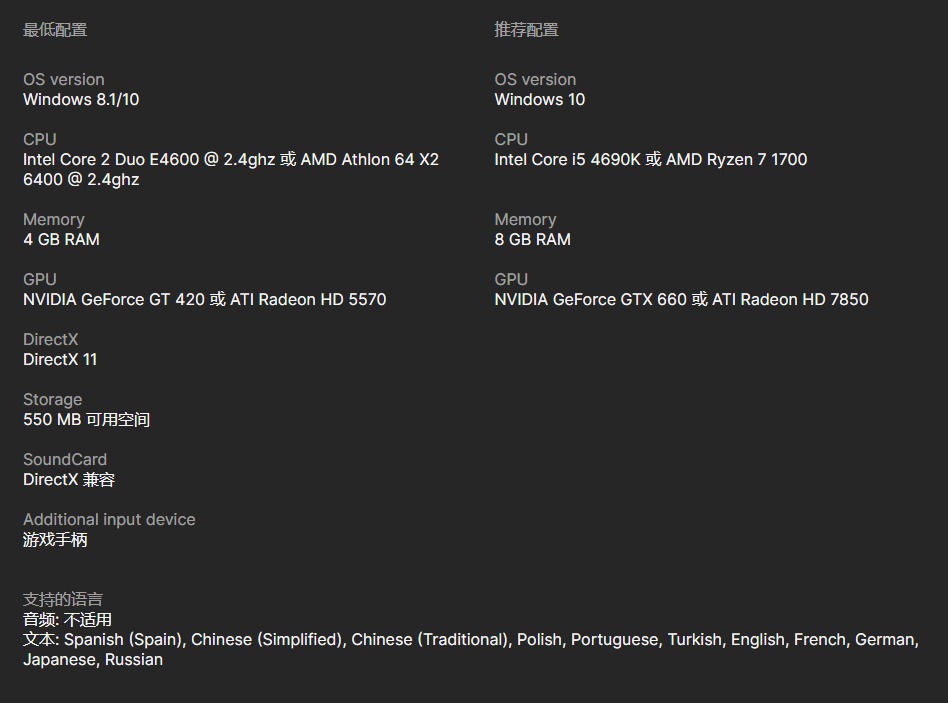Select the Windows 10 recommended OS text

540,99
